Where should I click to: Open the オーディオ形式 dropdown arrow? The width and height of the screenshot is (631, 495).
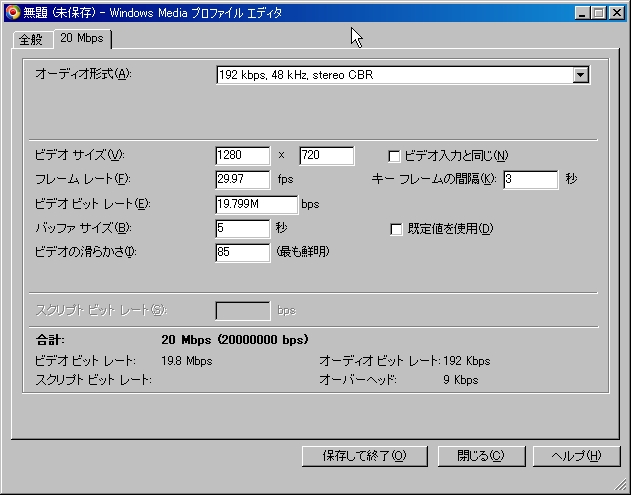(580, 75)
